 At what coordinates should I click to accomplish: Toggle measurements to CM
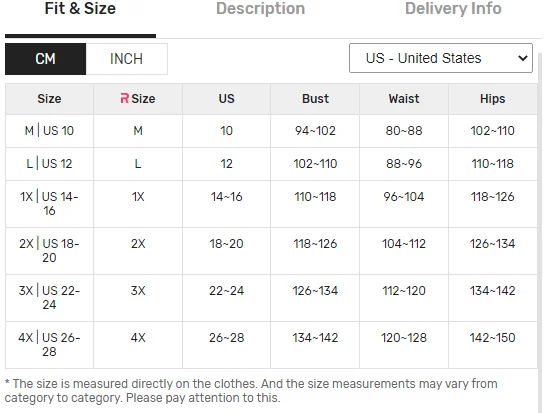point(46,59)
